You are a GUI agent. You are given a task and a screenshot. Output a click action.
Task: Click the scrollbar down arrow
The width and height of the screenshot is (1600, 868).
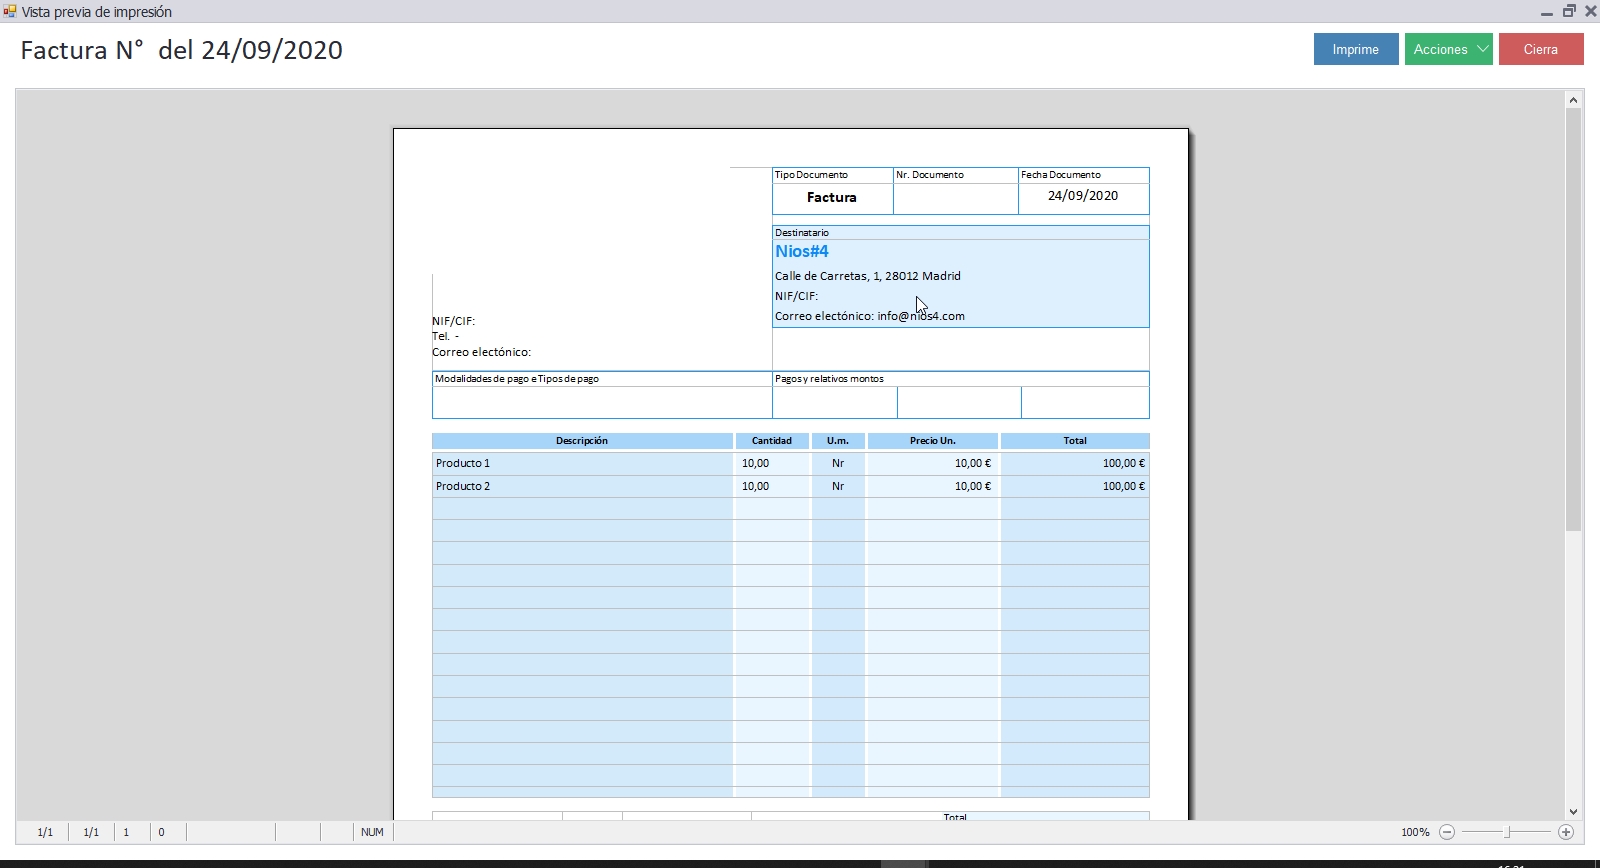pos(1573,812)
